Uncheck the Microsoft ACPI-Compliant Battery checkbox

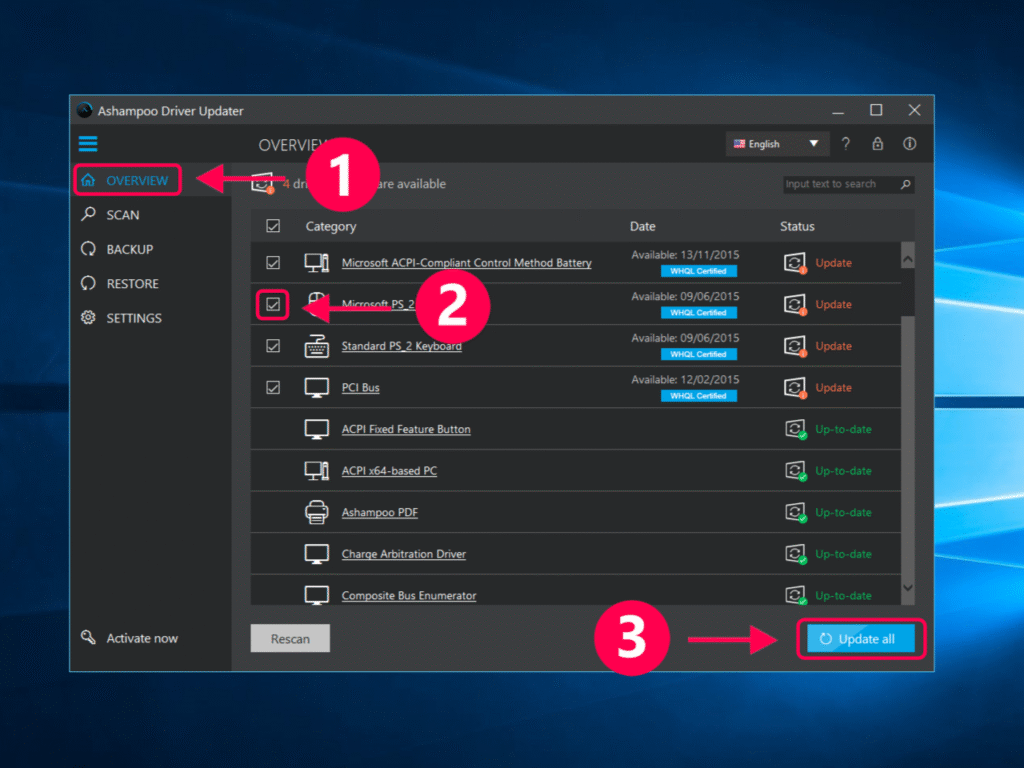(x=273, y=263)
